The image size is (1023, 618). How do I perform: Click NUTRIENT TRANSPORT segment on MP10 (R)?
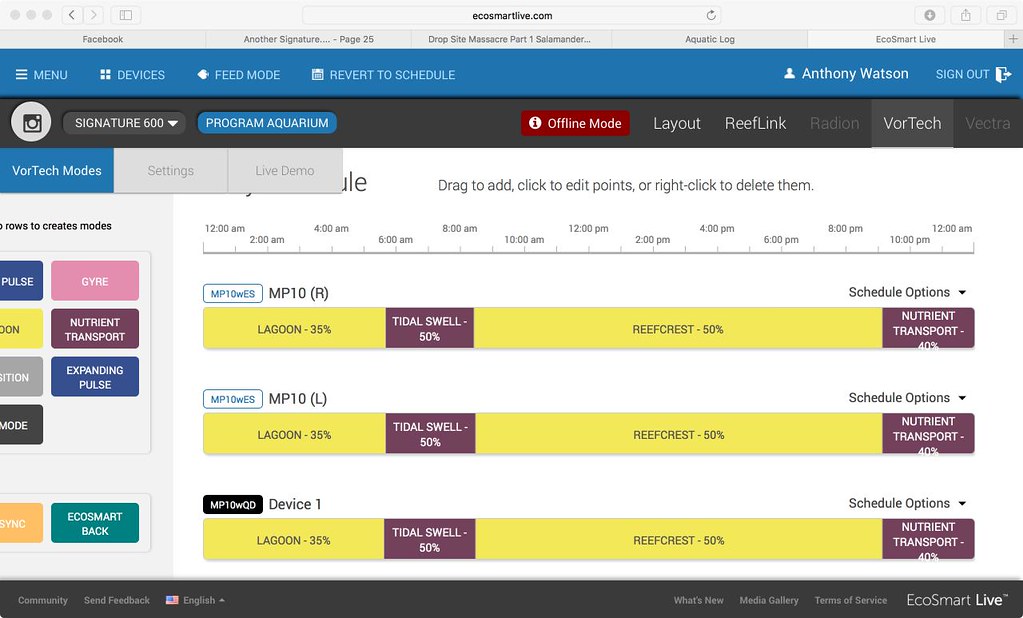[x=928, y=328]
